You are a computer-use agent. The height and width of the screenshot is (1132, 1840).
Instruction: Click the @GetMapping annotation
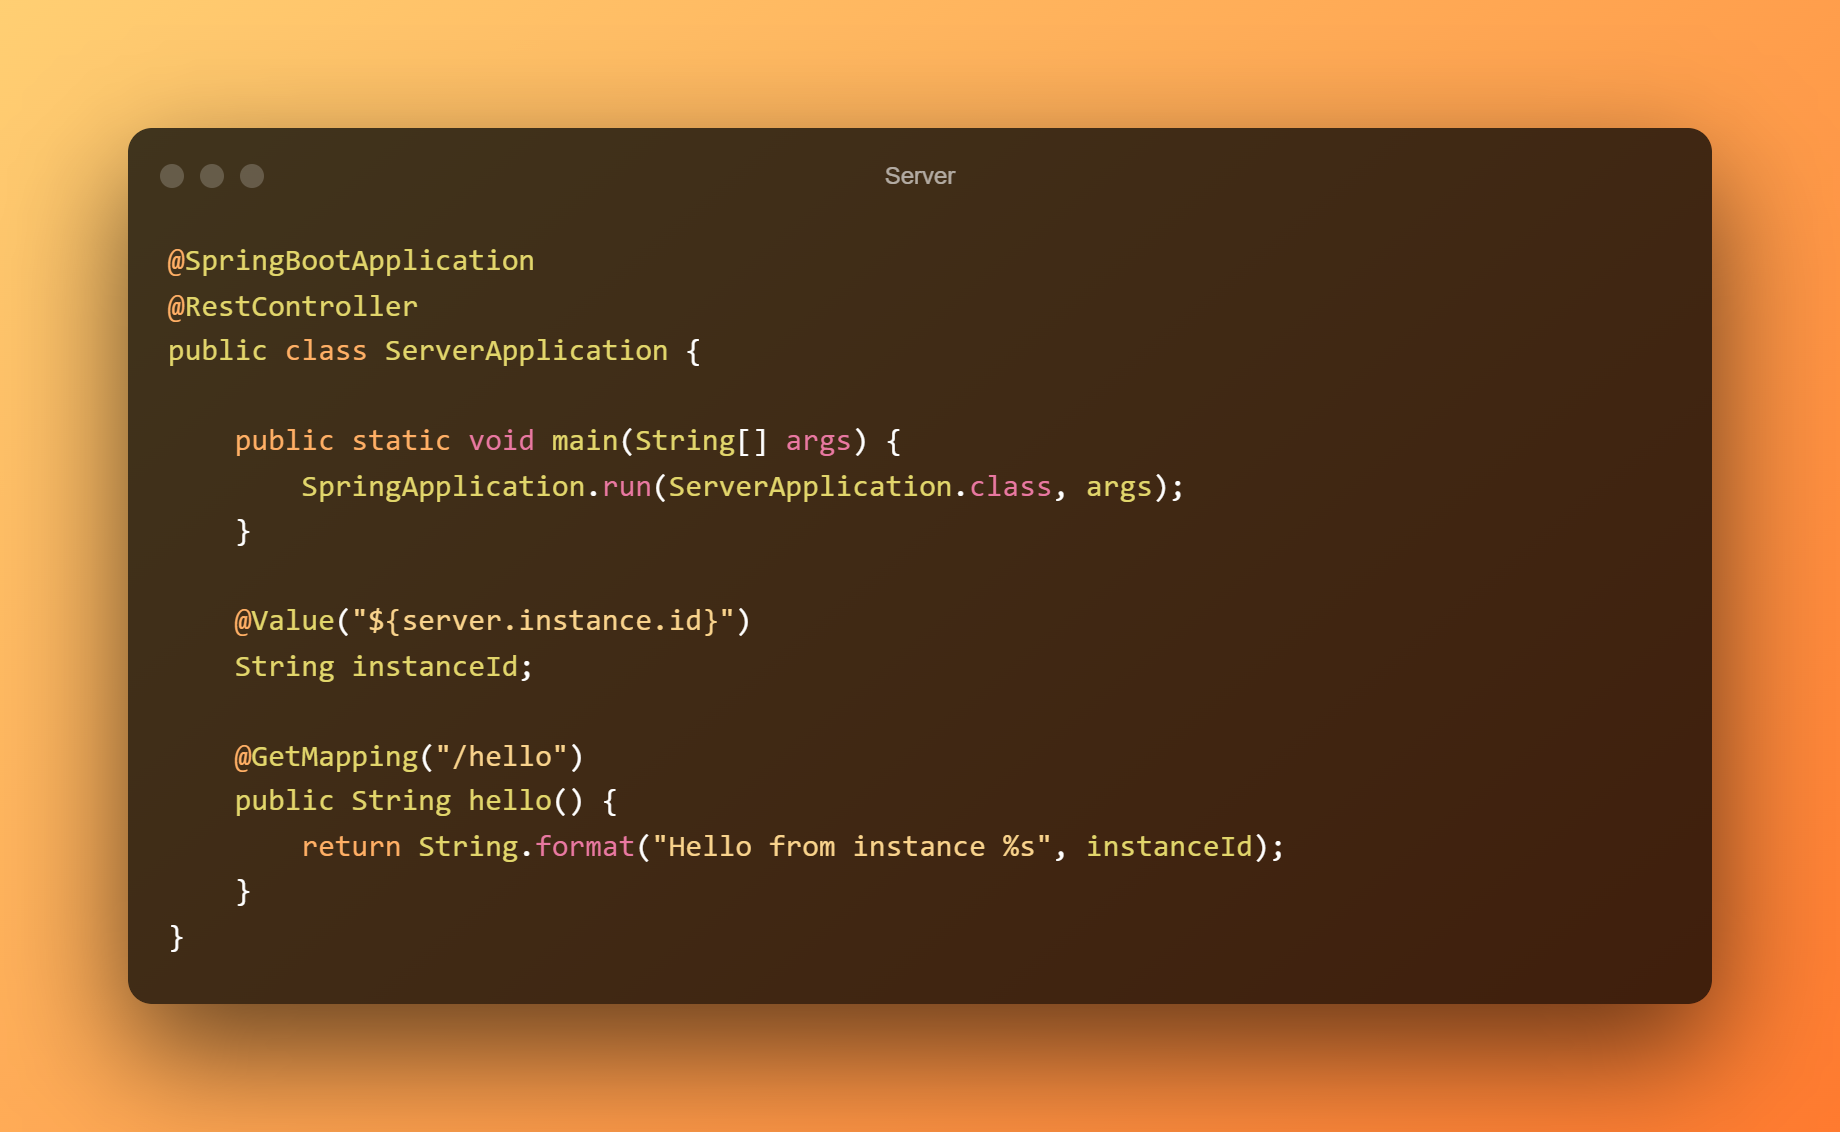(326, 757)
